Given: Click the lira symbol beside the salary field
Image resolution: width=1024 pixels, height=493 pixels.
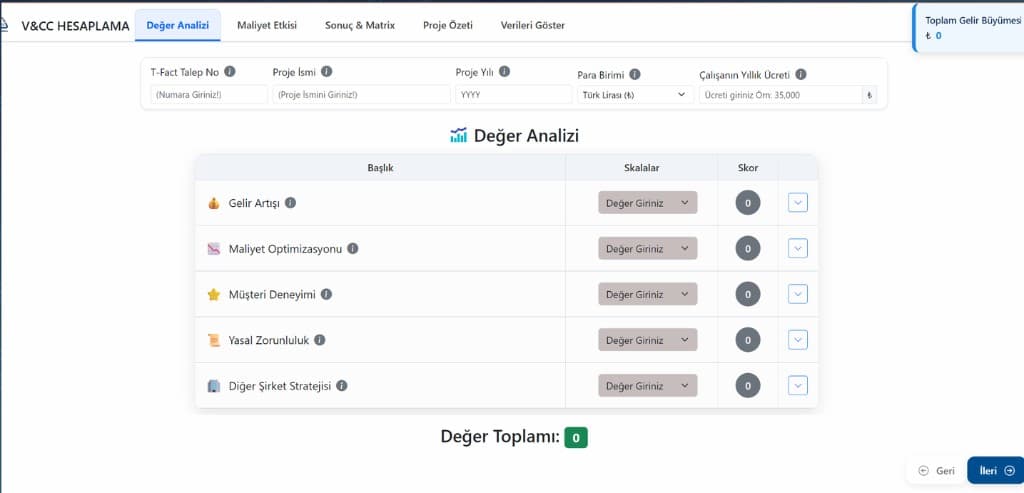Looking at the screenshot, I should (x=869, y=95).
